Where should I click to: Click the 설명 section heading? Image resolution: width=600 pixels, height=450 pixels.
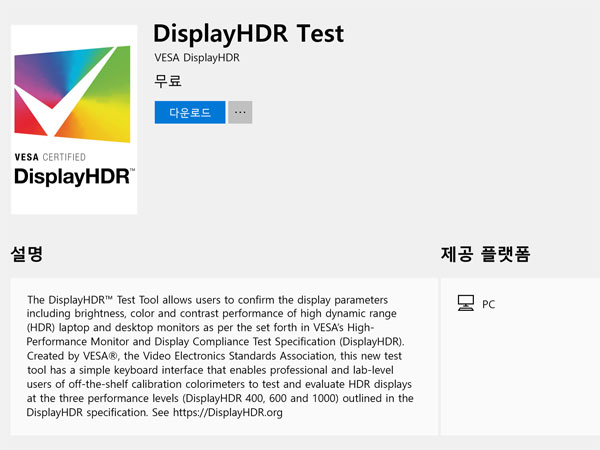(26, 254)
